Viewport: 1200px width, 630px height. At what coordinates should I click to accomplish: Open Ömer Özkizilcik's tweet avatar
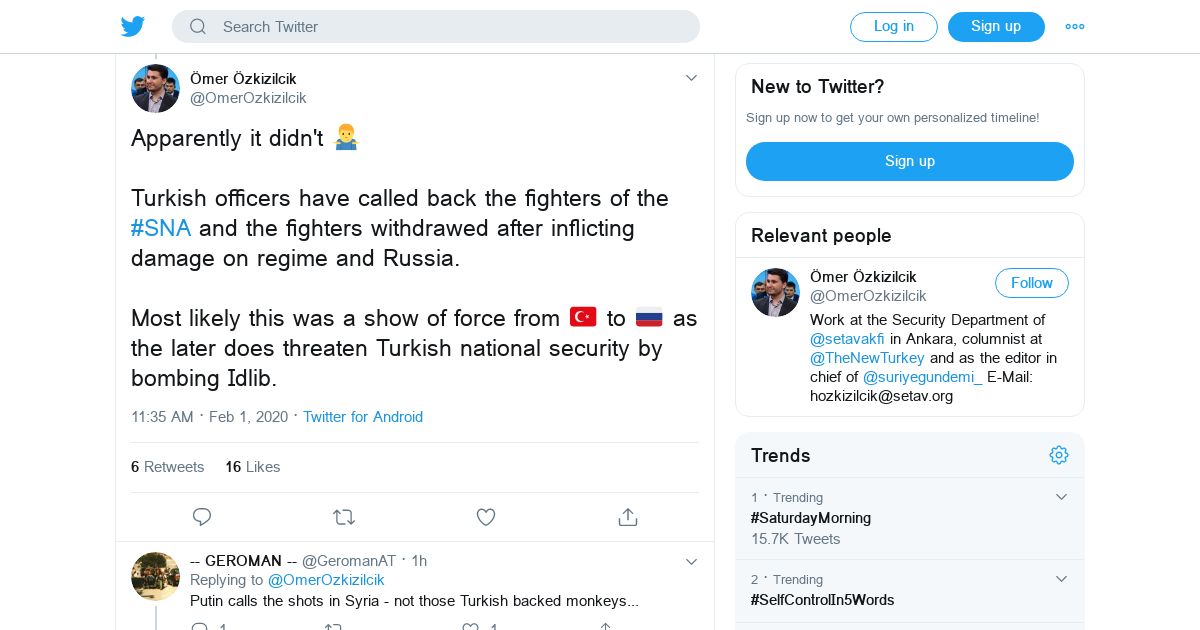tap(155, 89)
